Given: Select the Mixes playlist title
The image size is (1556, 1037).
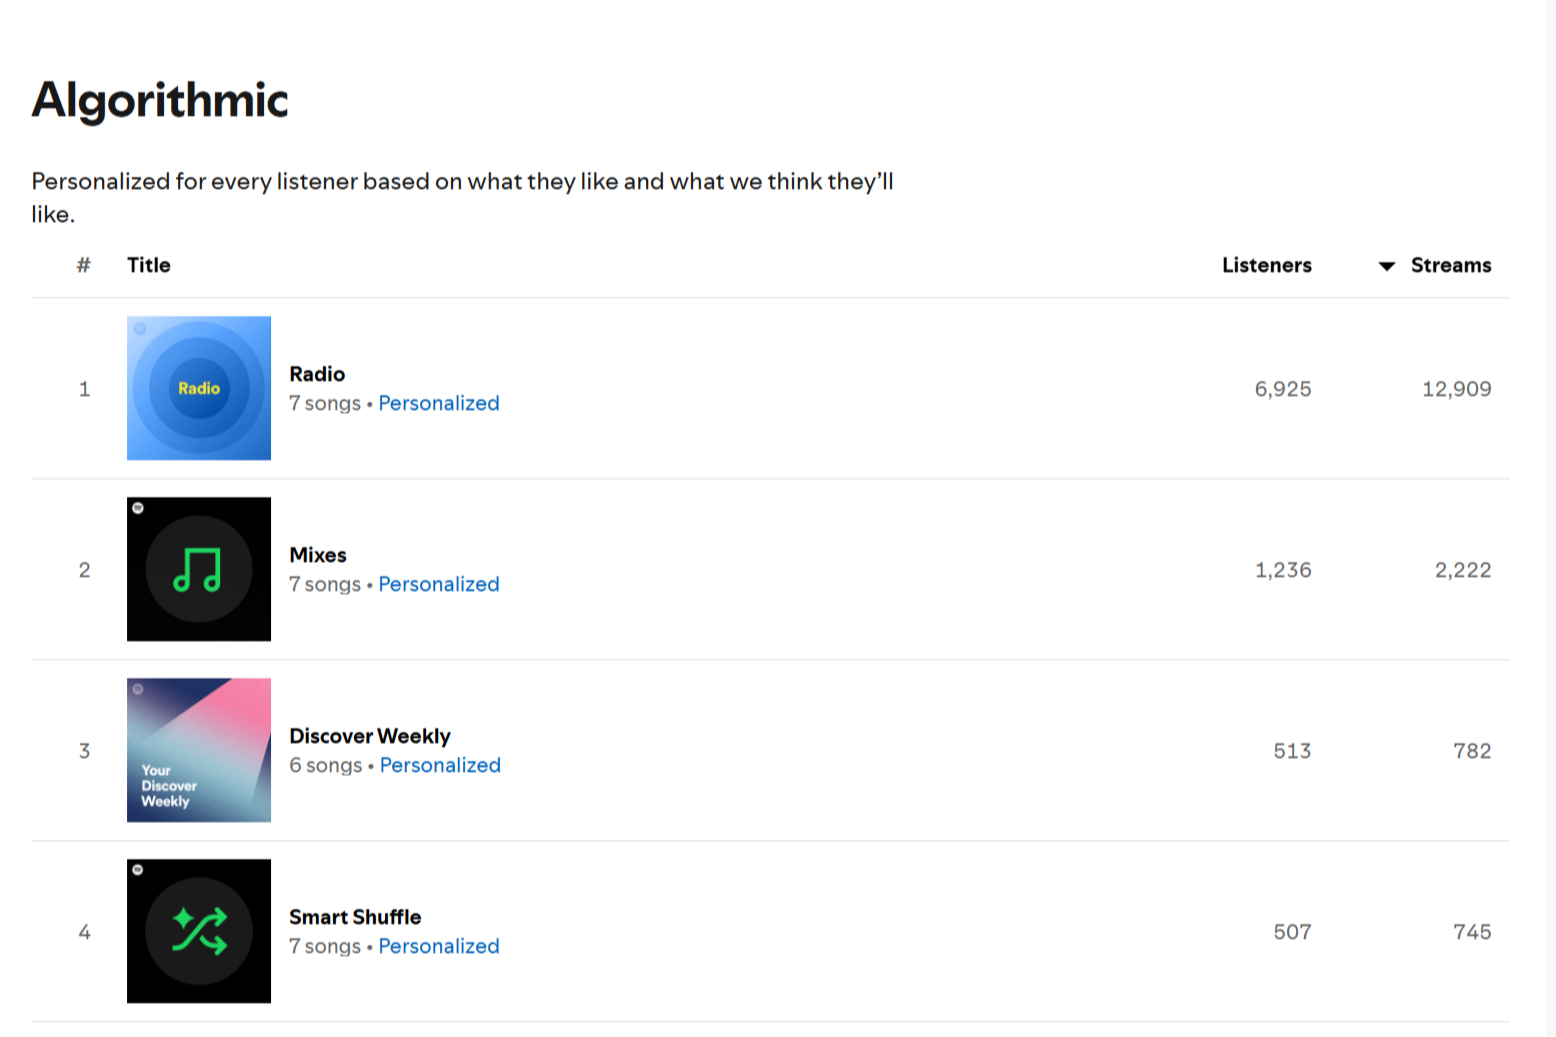Looking at the screenshot, I should click(x=318, y=555).
